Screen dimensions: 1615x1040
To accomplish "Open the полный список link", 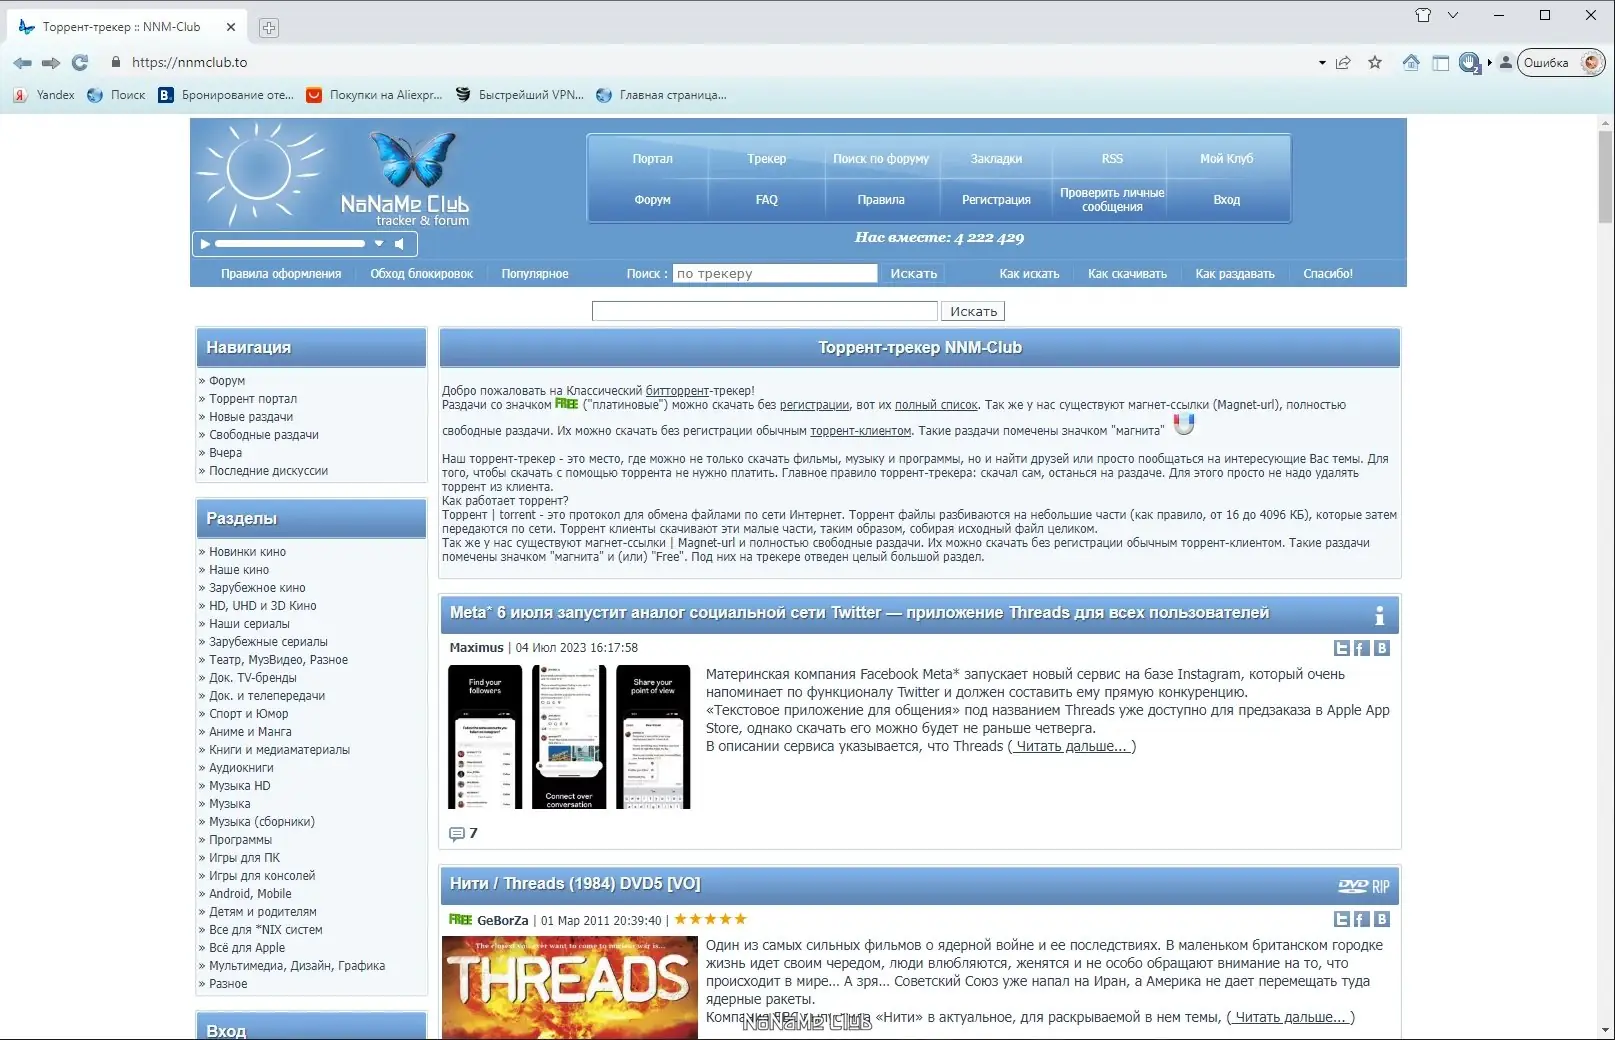I will 936,405.
